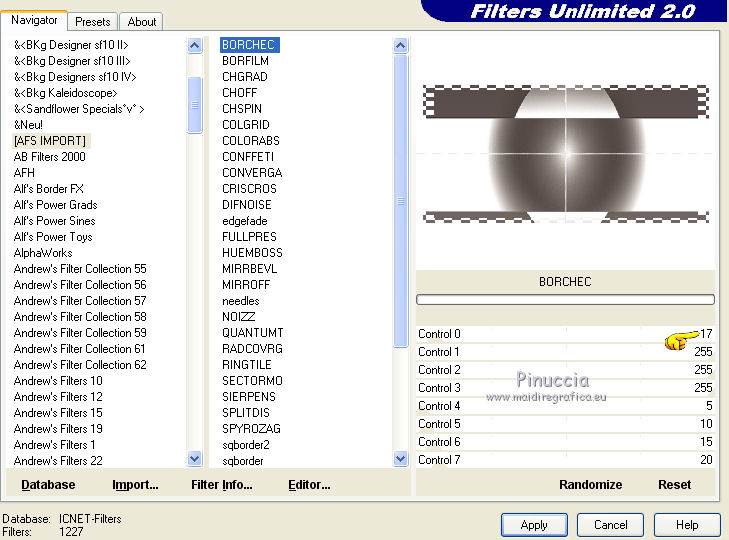Adjust the Control 4 slider
Screen dimensions: 729x540
point(565,406)
